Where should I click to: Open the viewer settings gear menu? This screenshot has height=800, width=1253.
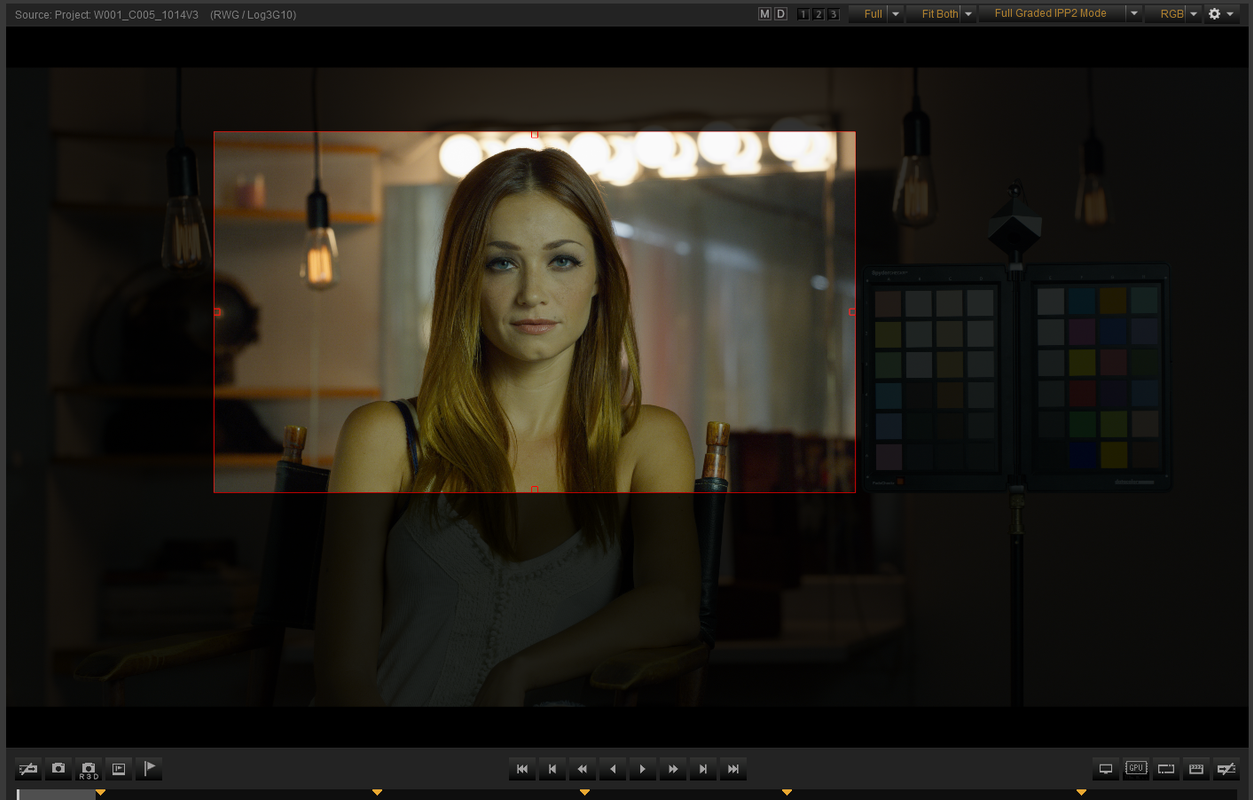[x=1220, y=14]
